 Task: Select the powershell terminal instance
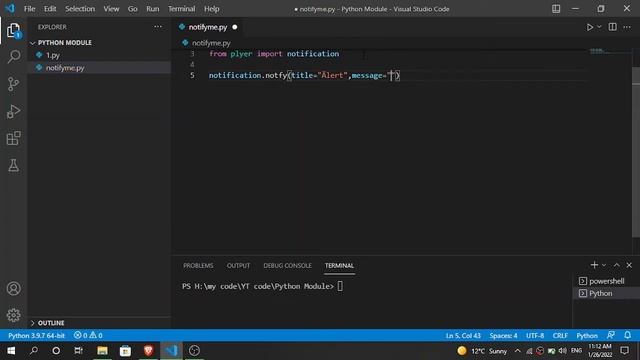[x=606, y=281]
